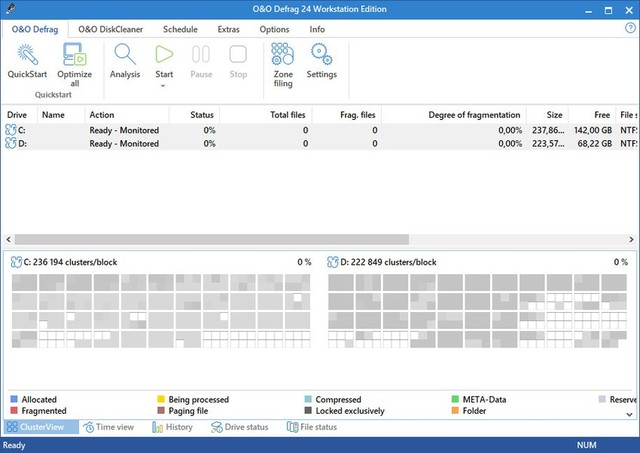Click the Optimize all icon
Screen dimensions: 640x453
(x=75, y=56)
